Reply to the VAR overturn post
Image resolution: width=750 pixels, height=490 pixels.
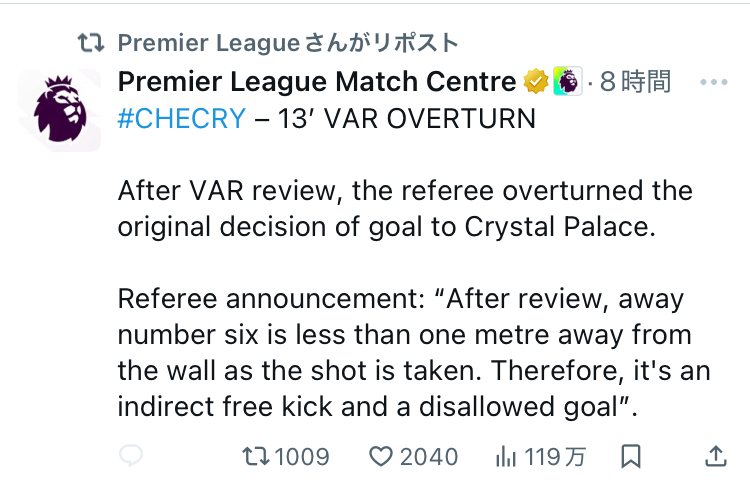point(130,457)
